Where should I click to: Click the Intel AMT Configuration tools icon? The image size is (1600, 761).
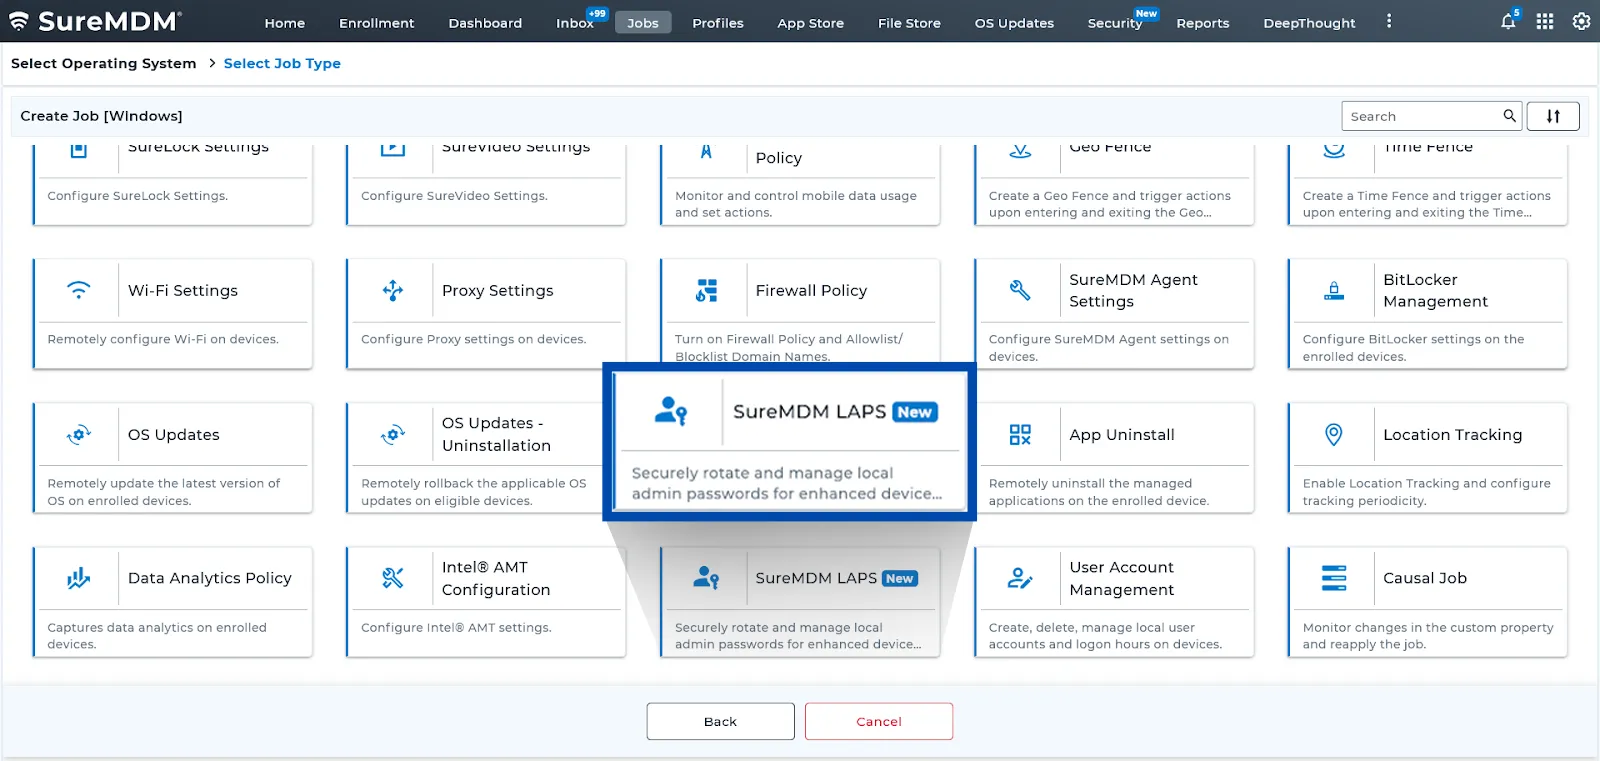point(393,578)
